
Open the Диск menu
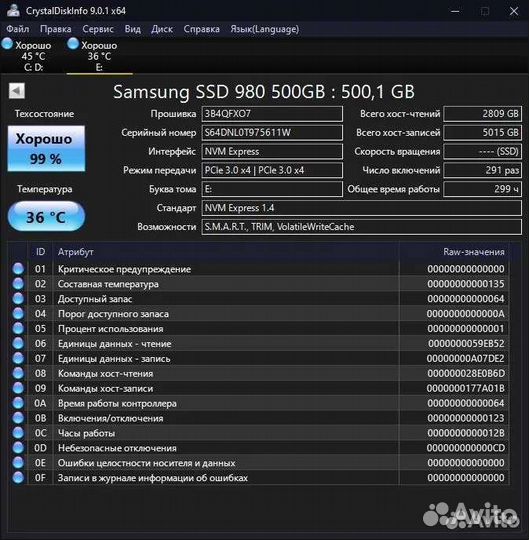[x=162, y=29]
